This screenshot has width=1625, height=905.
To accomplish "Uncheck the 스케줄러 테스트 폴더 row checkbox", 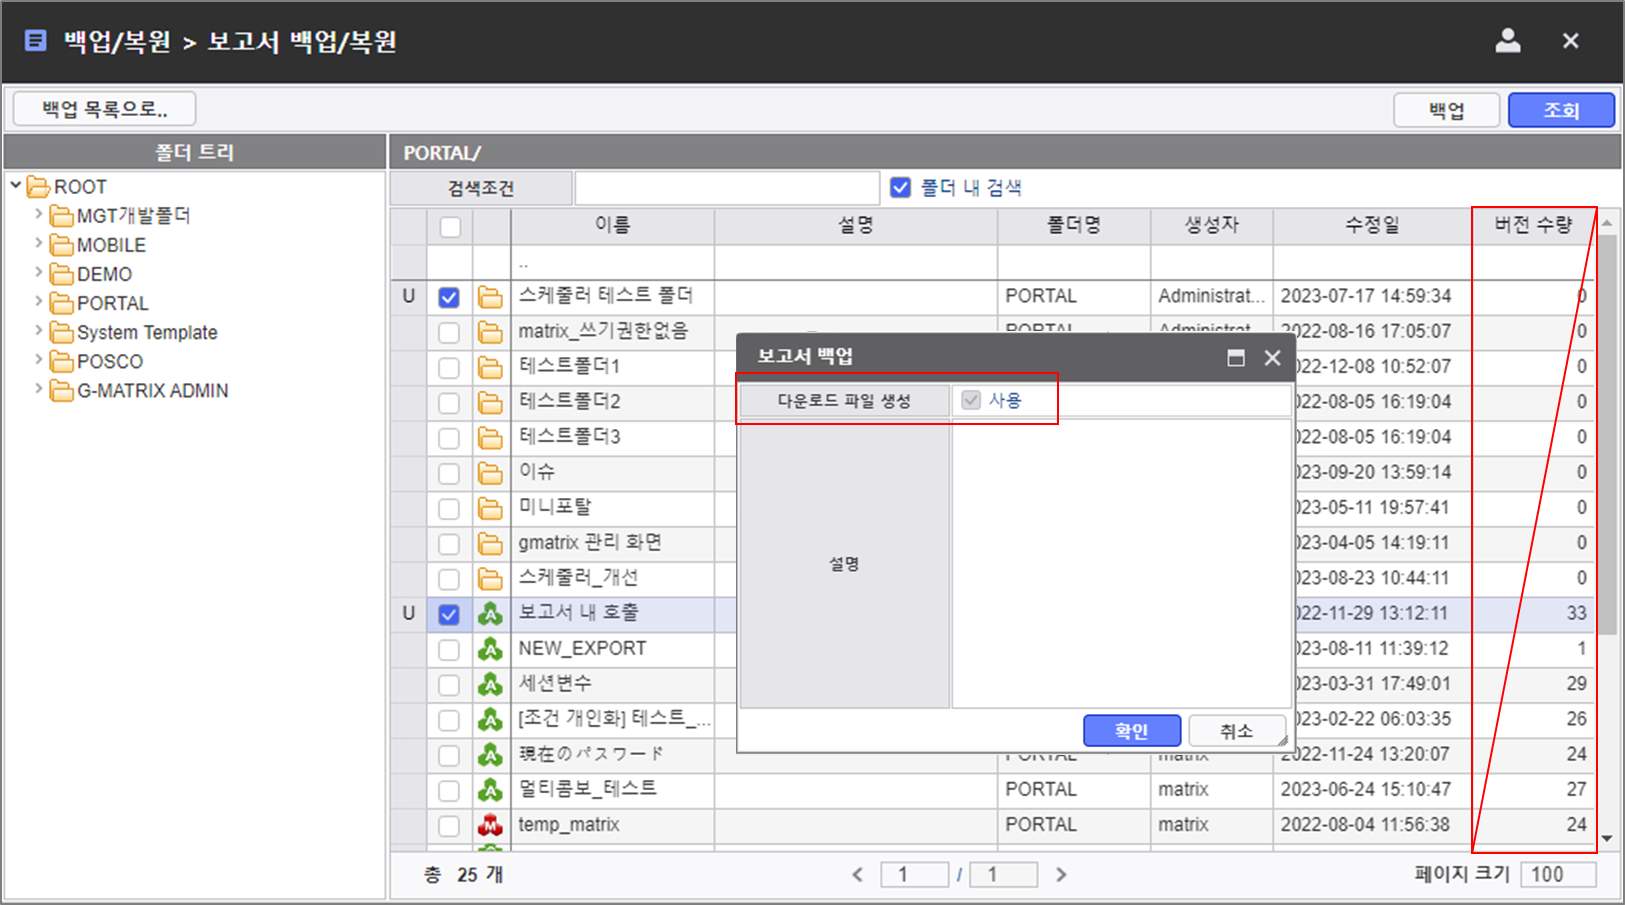I will tap(449, 297).
